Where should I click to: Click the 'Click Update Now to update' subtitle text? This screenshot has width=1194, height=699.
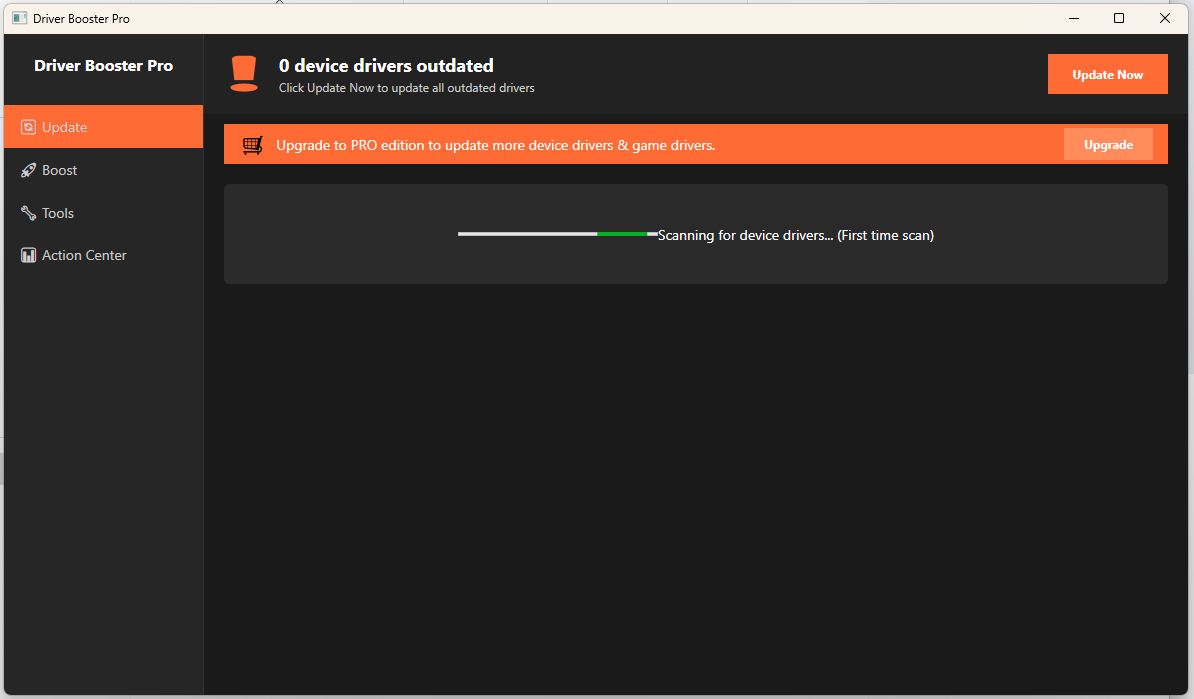[407, 88]
